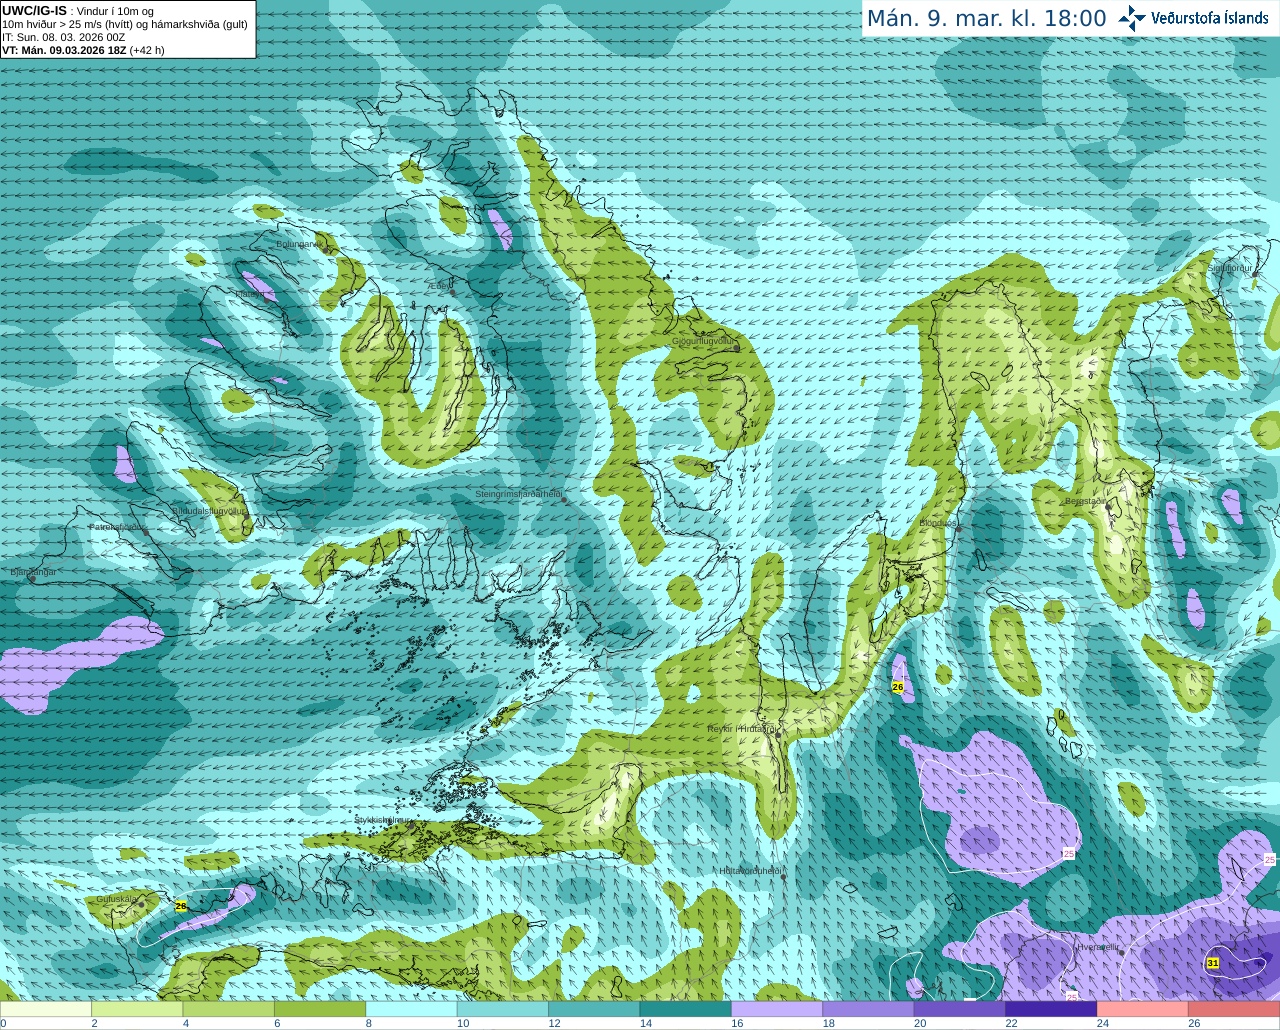Screen dimensions: 1280x1030
Task: Click the yellow 28 gust marker near Gufuskálar
Action: (181, 906)
